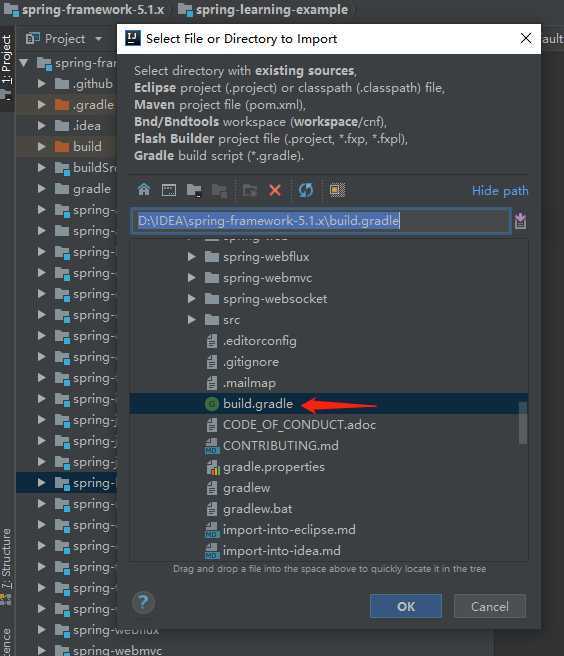
Task: Collapse the spring-framework root project node
Action: tap(24, 63)
